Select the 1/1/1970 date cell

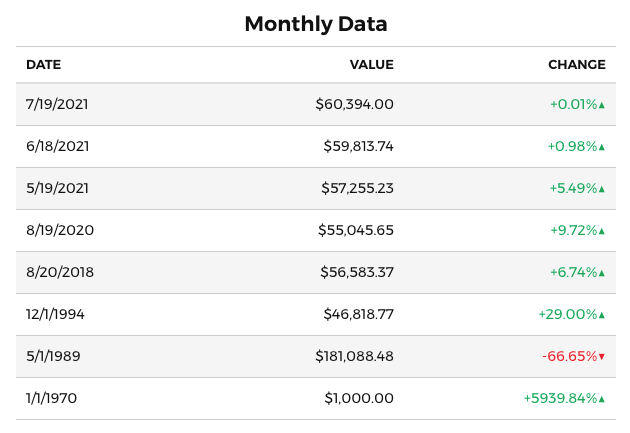tap(51, 398)
